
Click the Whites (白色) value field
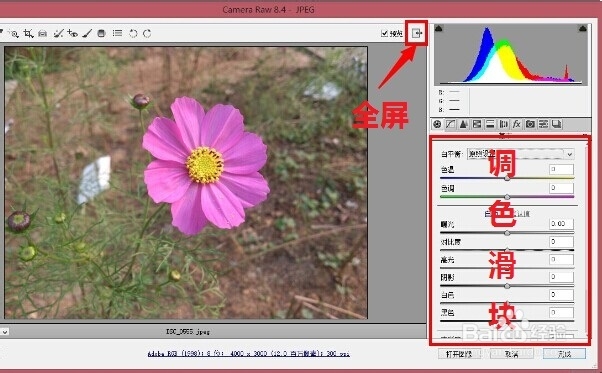(561, 295)
